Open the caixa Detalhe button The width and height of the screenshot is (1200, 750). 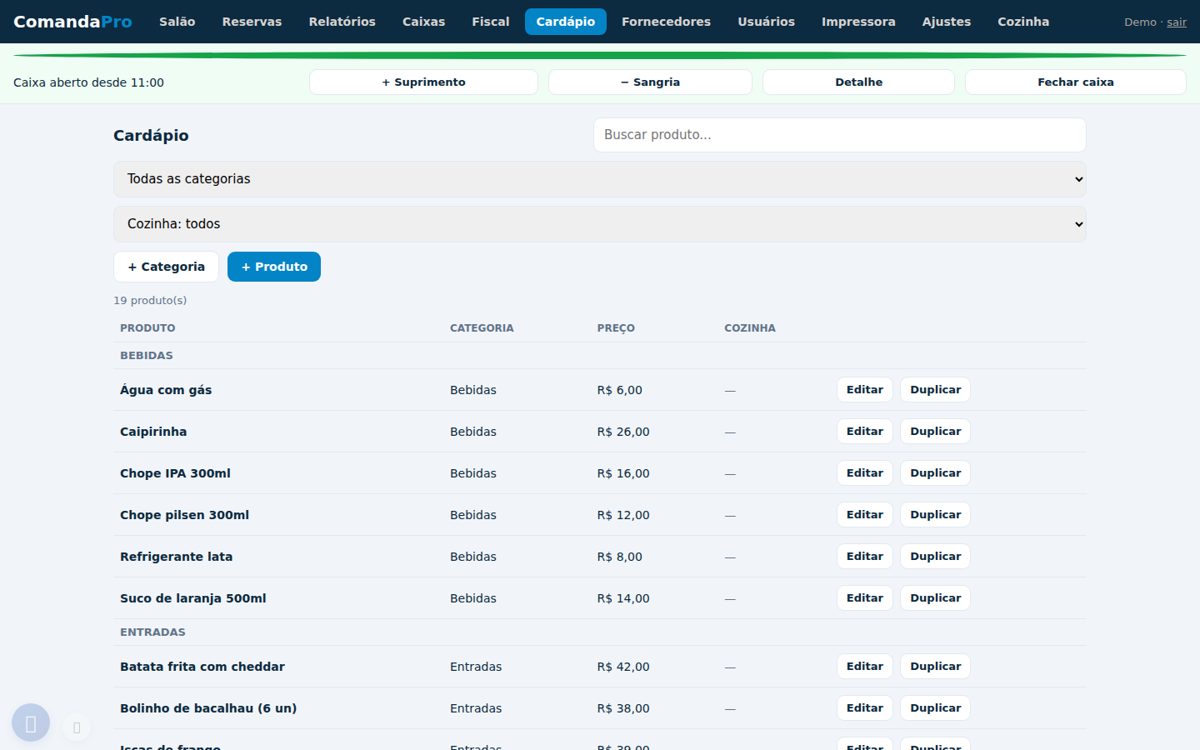859,82
